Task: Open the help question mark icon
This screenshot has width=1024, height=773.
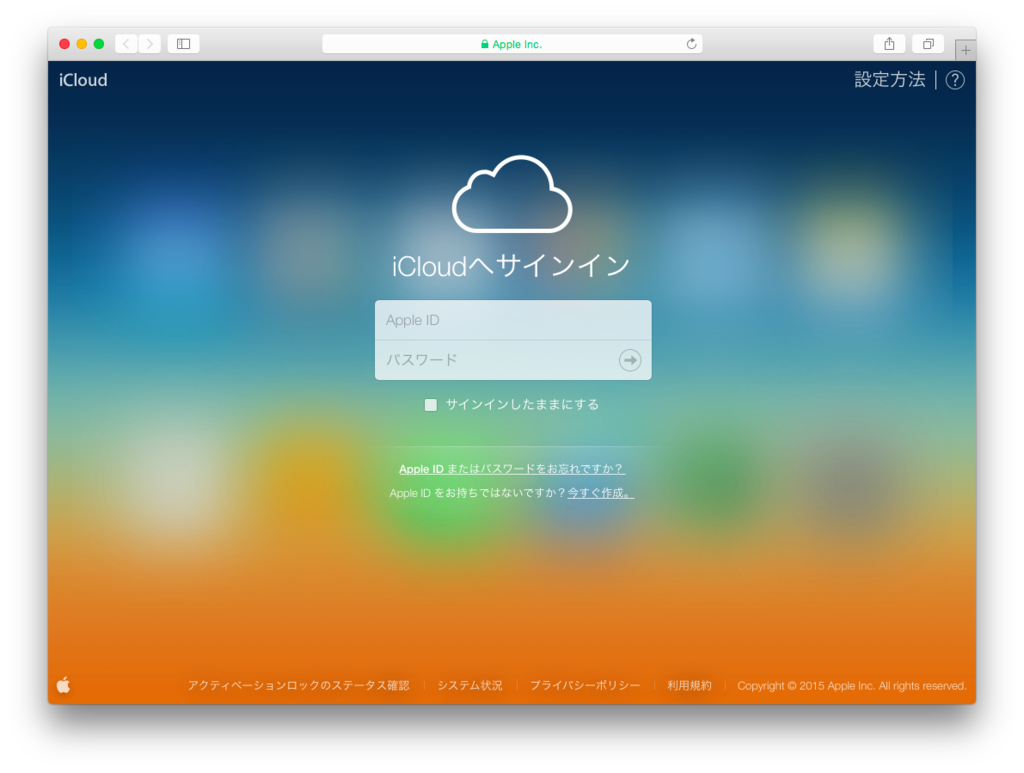Action: pos(954,80)
